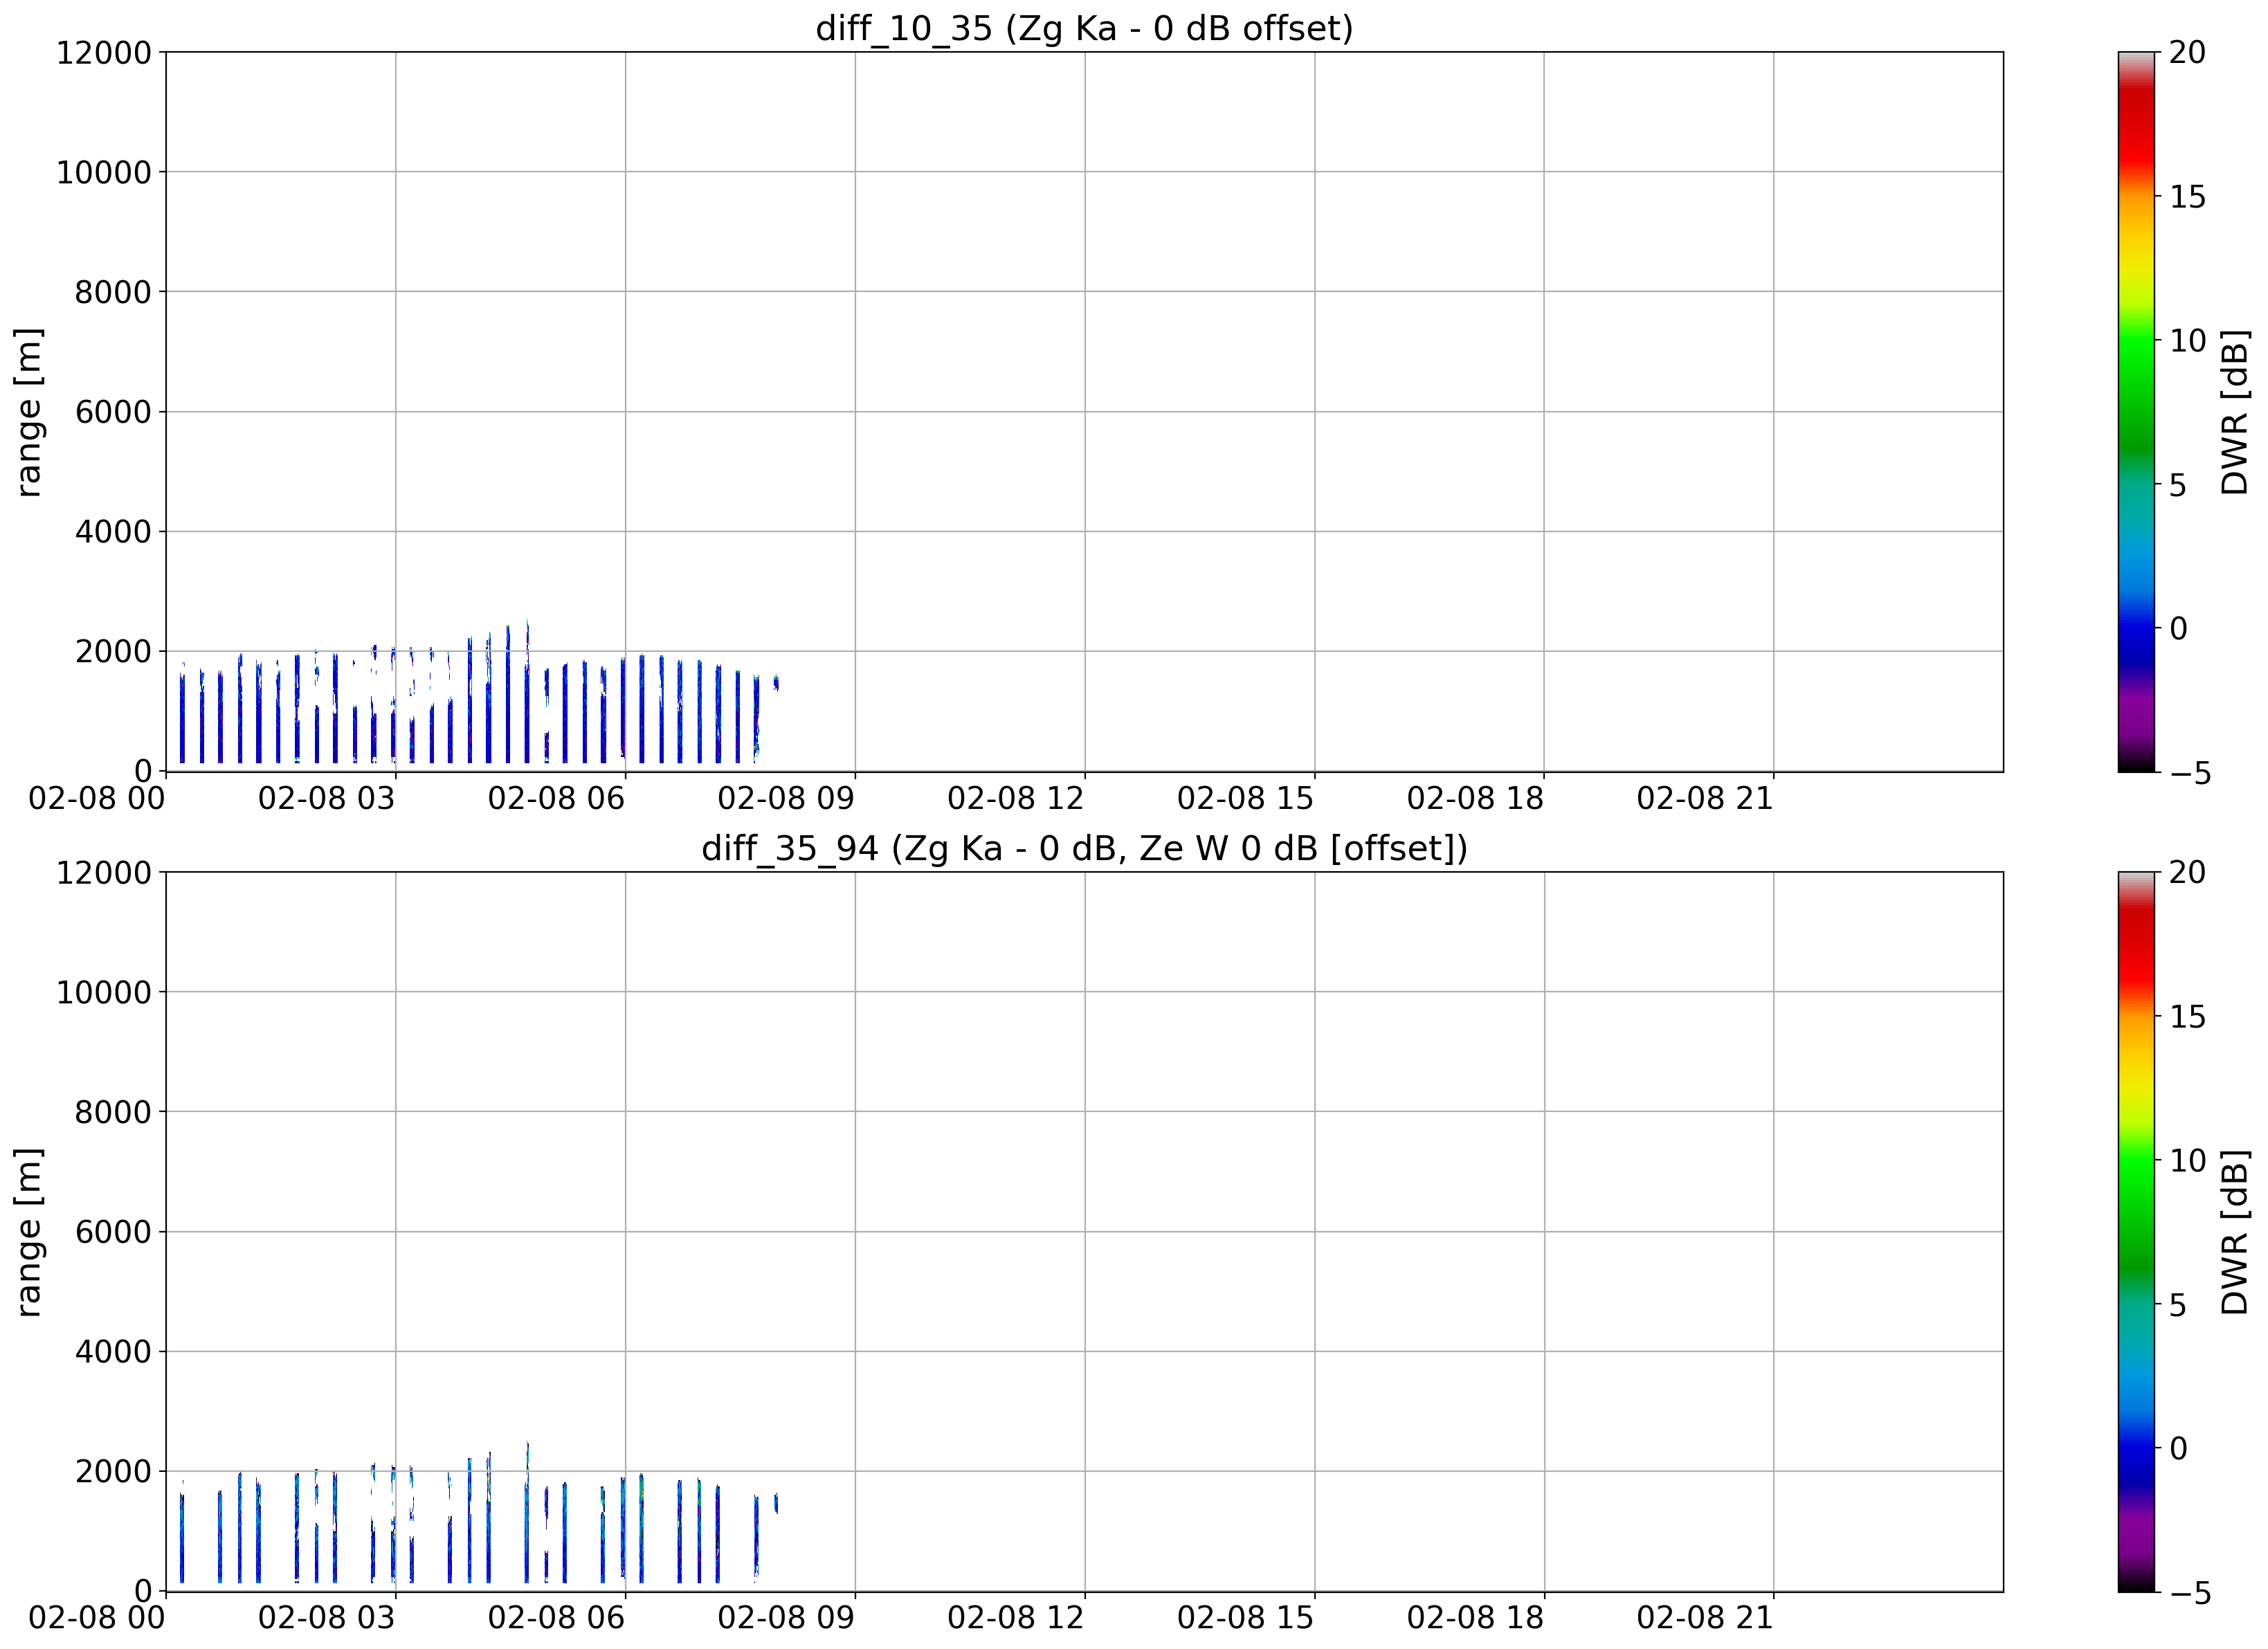Click the '−5' tick on the top colorbar
2268x1649 pixels.
[2189, 773]
